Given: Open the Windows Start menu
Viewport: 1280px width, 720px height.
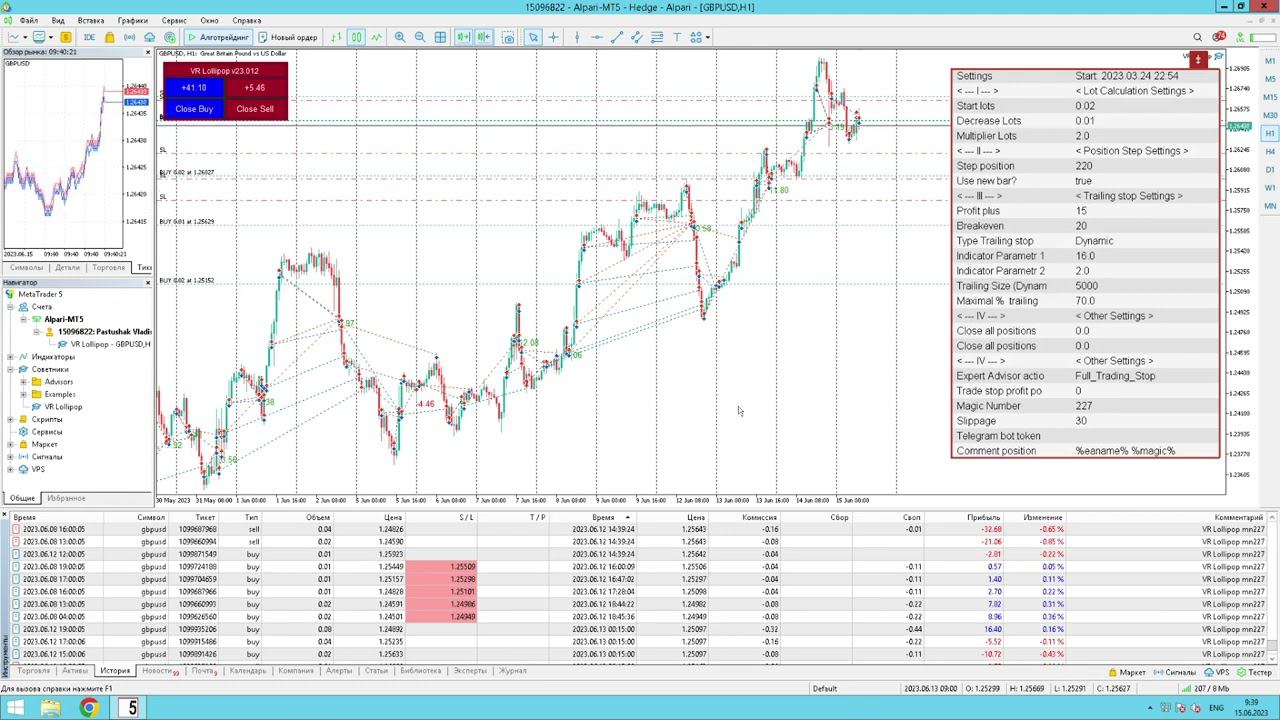Looking at the screenshot, I should point(17,708).
